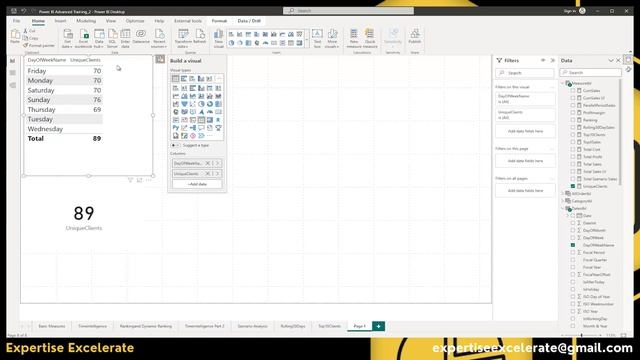Uncheck the UniqueClients measure checkbox

click(x=573, y=186)
